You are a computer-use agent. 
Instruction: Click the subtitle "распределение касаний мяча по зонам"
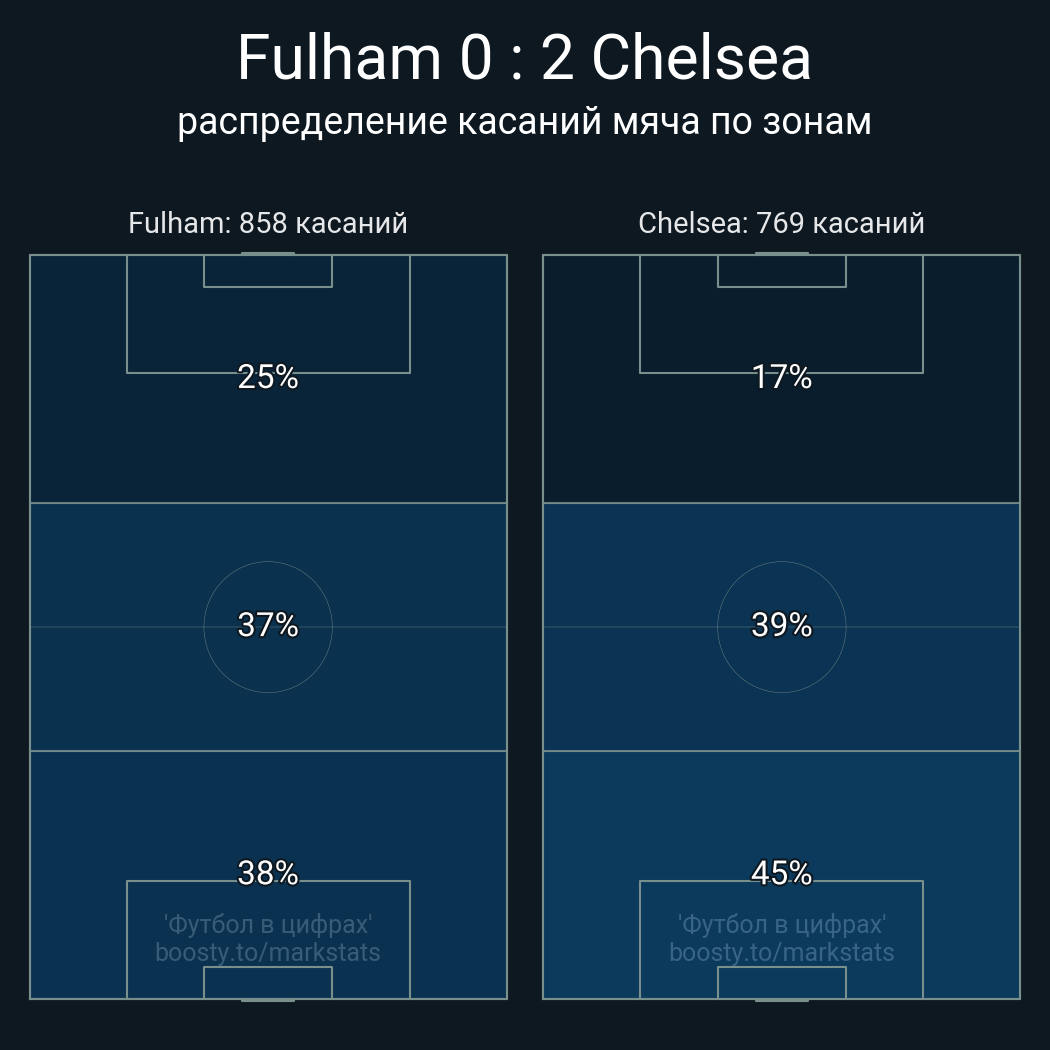pos(524,121)
